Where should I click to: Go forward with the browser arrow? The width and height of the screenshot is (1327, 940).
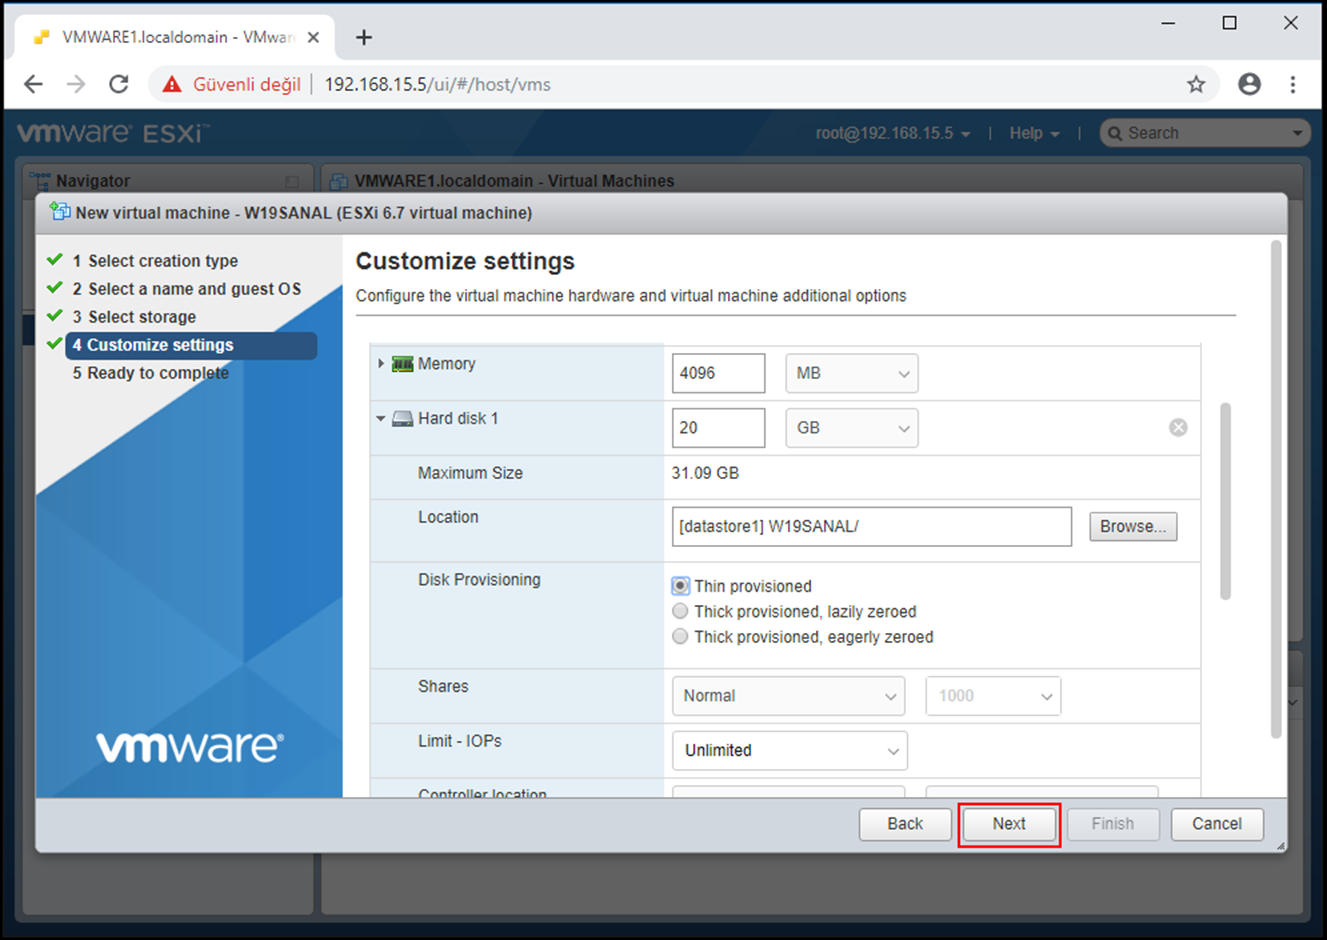[x=76, y=84]
